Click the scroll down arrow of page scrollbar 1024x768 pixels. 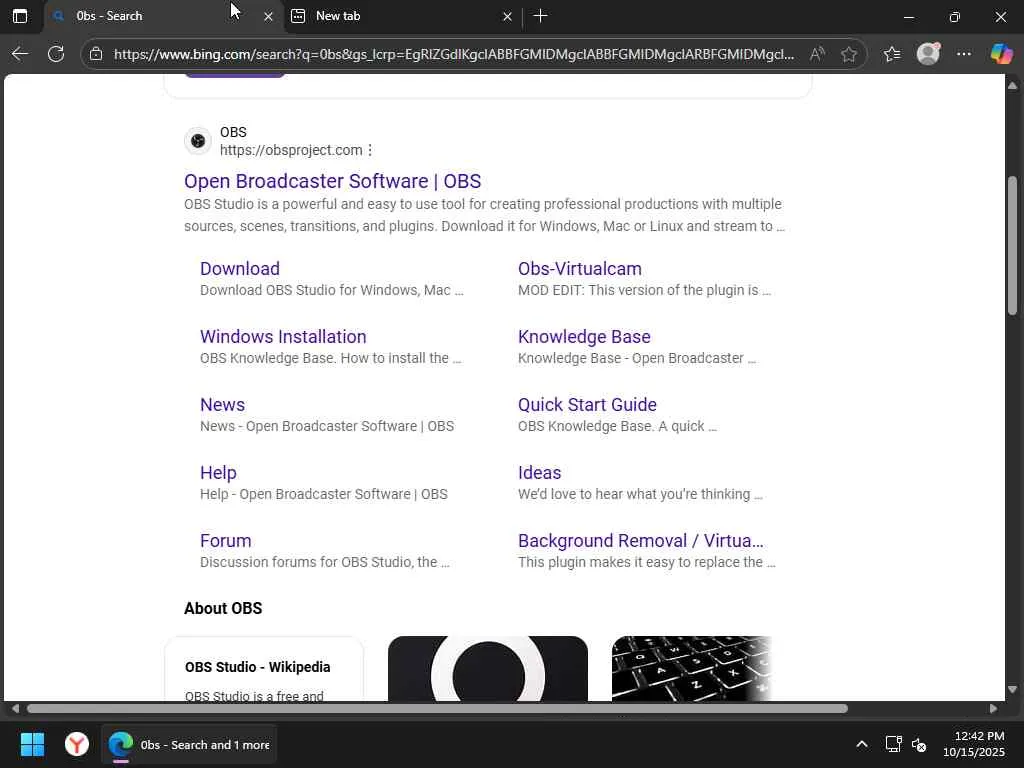point(1013,689)
